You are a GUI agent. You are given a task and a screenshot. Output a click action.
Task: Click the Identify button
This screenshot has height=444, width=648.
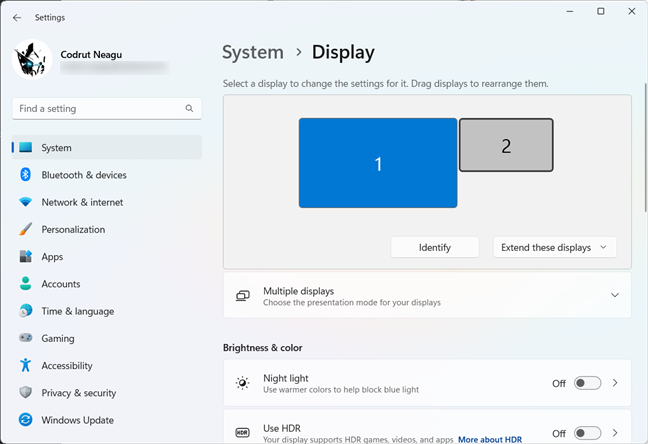click(x=435, y=247)
